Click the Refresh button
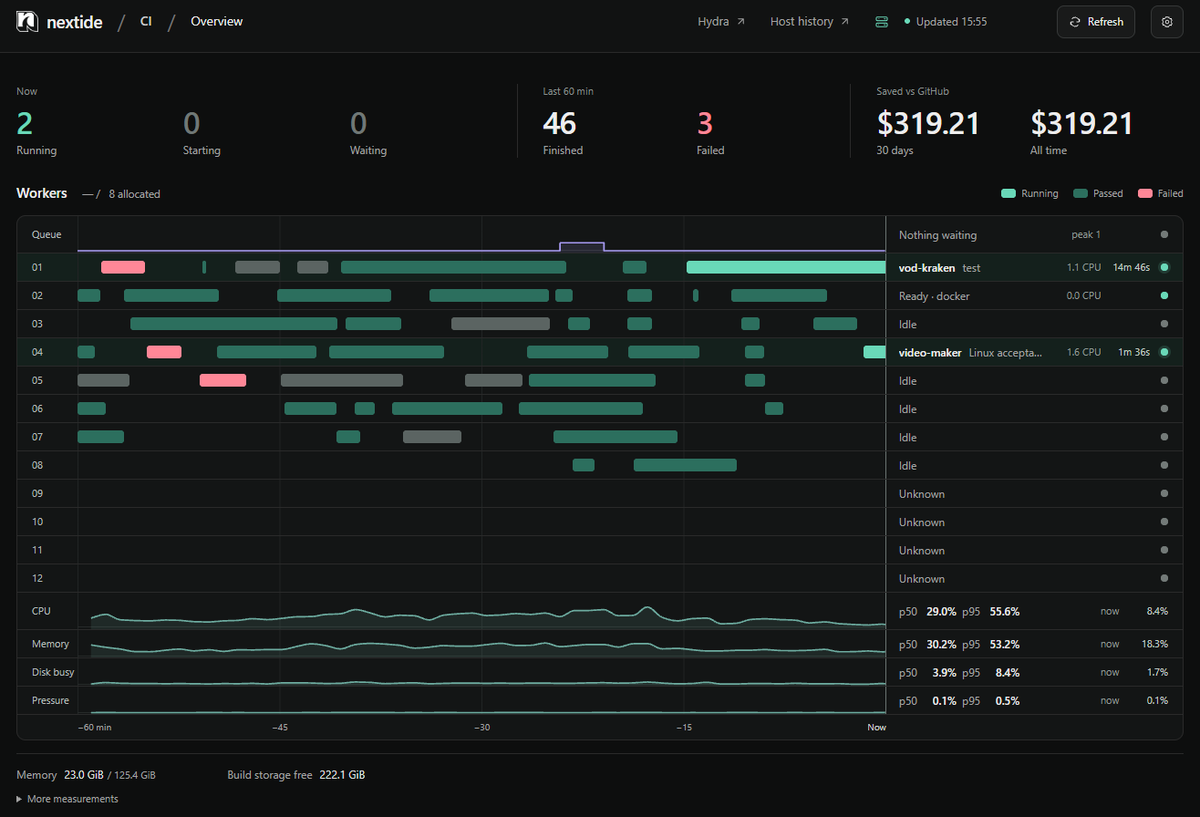Image resolution: width=1200 pixels, height=817 pixels. pos(1096,21)
